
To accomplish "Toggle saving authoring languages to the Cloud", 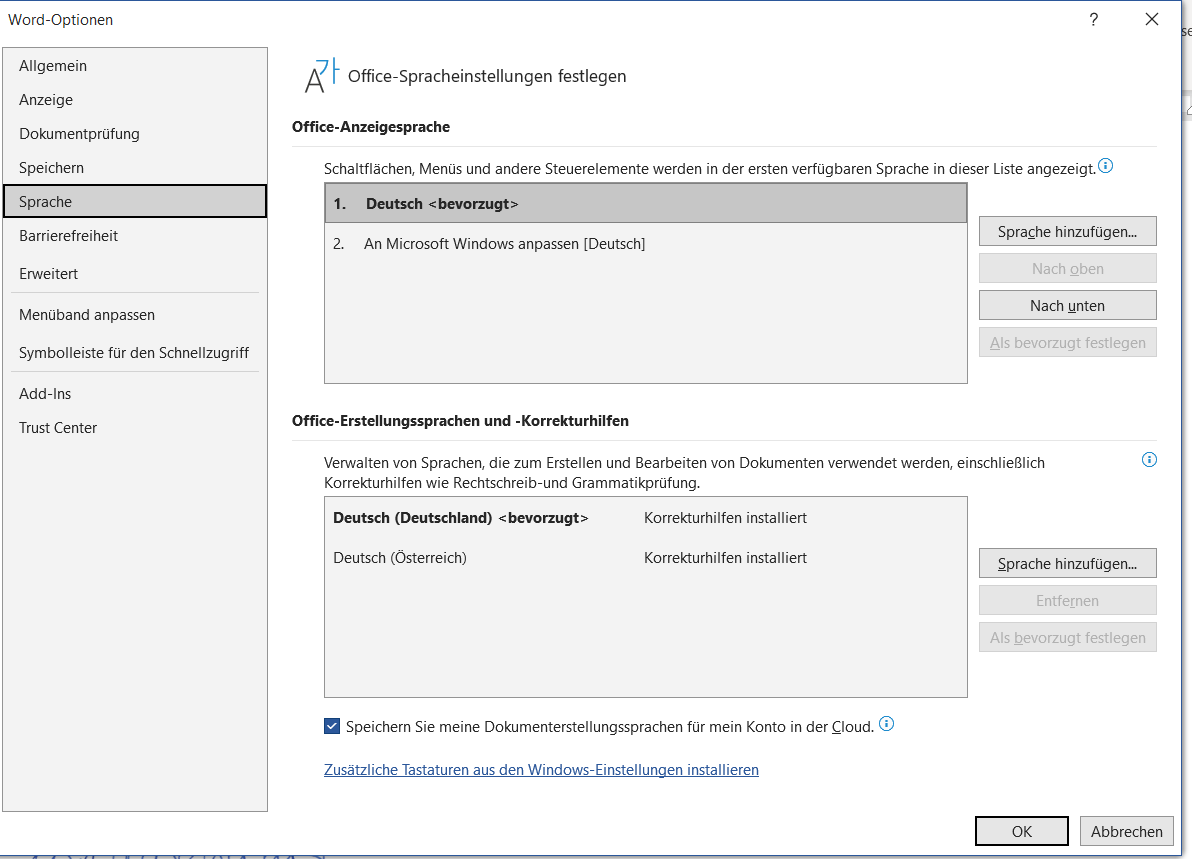I will [x=332, y=726].
